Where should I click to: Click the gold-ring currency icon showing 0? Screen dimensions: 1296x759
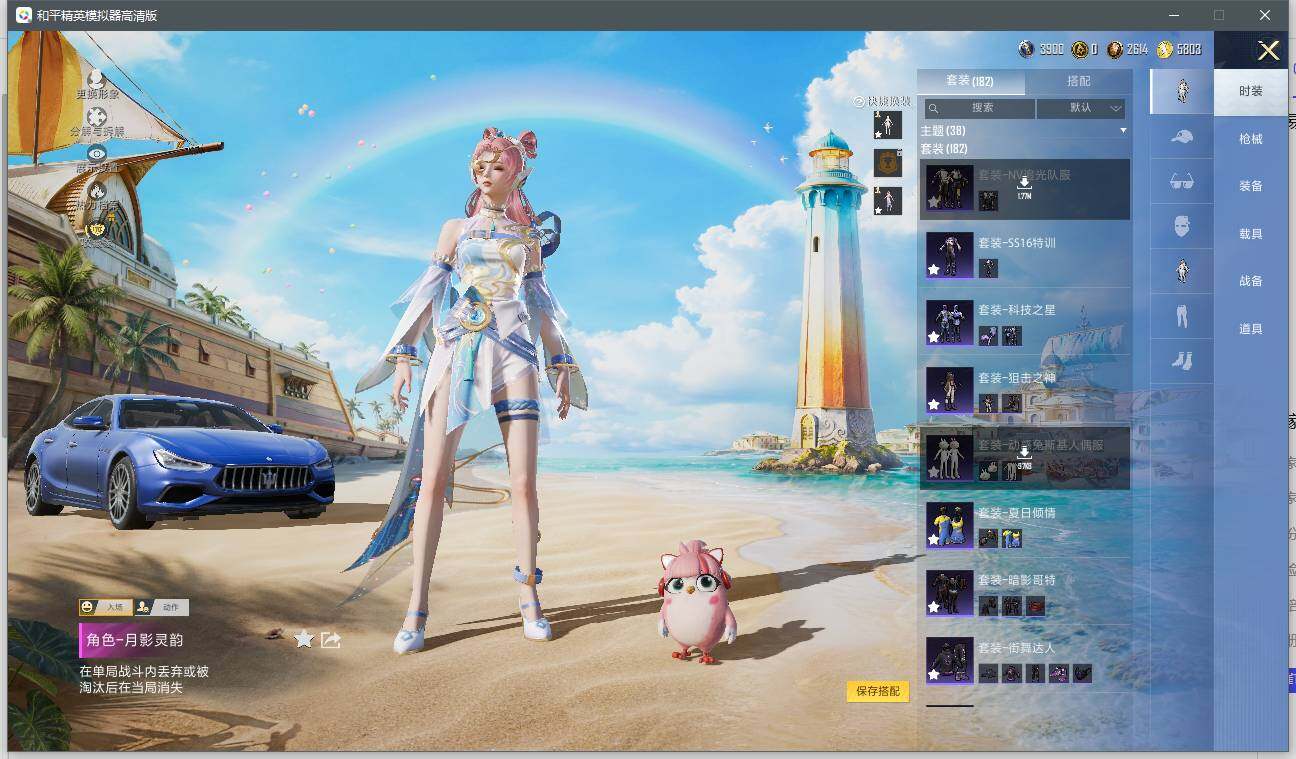(1080, 49)
